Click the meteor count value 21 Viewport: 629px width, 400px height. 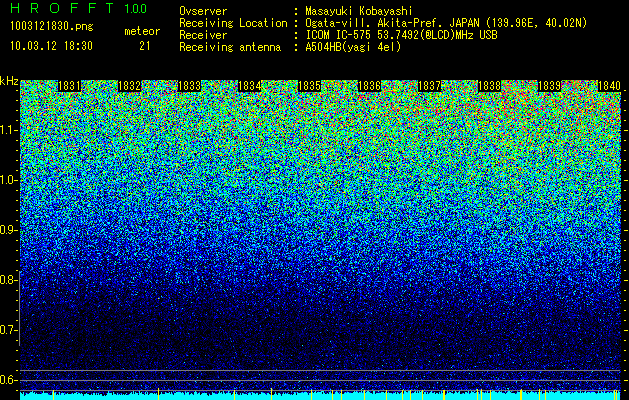(145, 46)
